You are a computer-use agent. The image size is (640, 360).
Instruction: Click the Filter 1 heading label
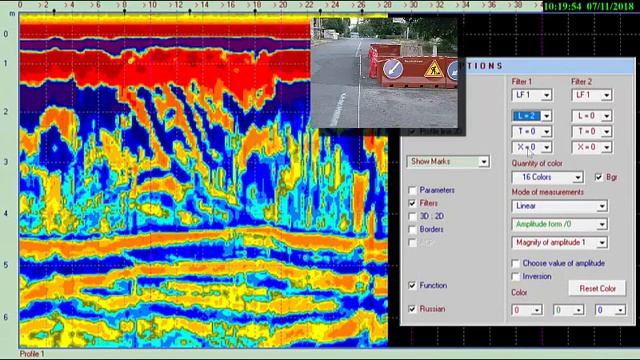522,82
